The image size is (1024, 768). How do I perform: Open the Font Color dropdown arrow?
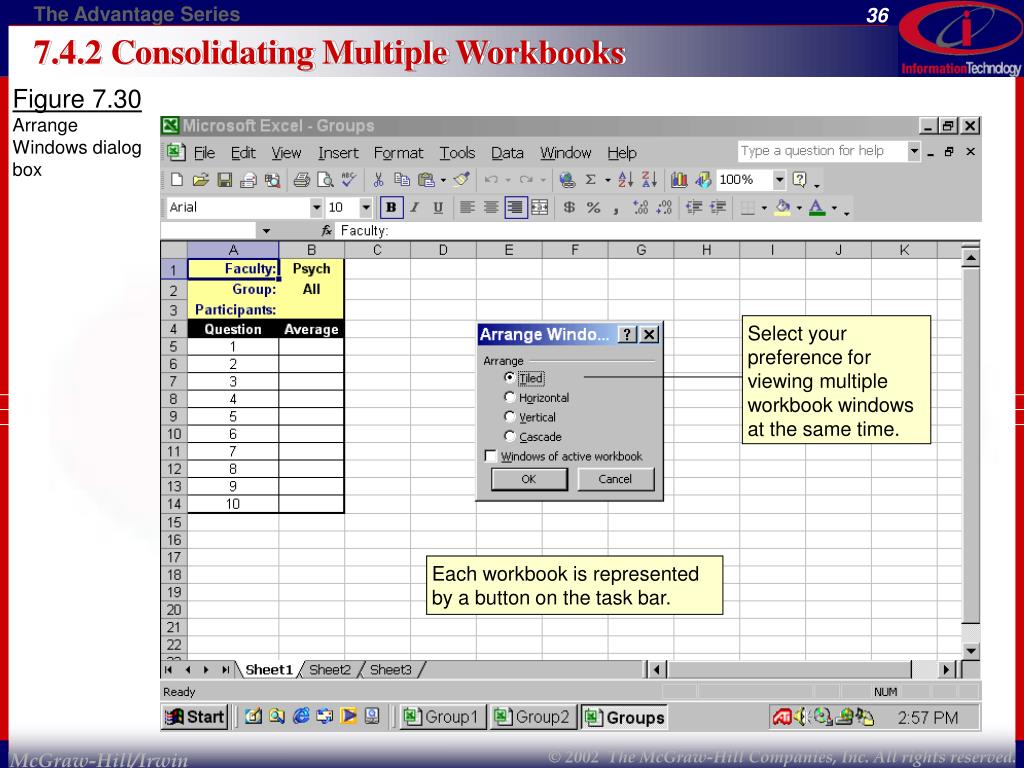834,208
